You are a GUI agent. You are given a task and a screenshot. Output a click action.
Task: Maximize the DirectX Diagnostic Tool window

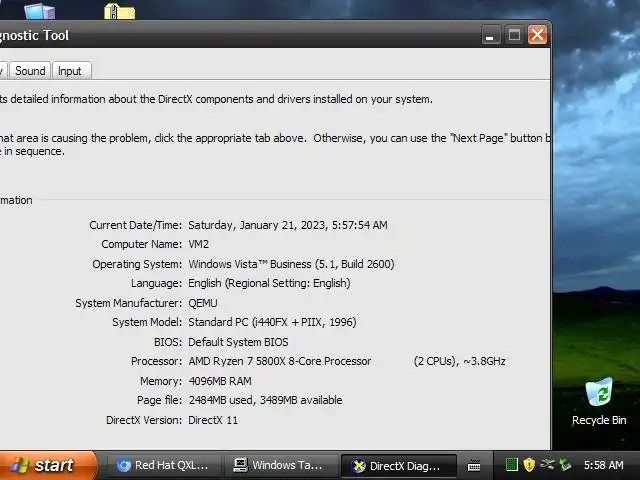514,35
